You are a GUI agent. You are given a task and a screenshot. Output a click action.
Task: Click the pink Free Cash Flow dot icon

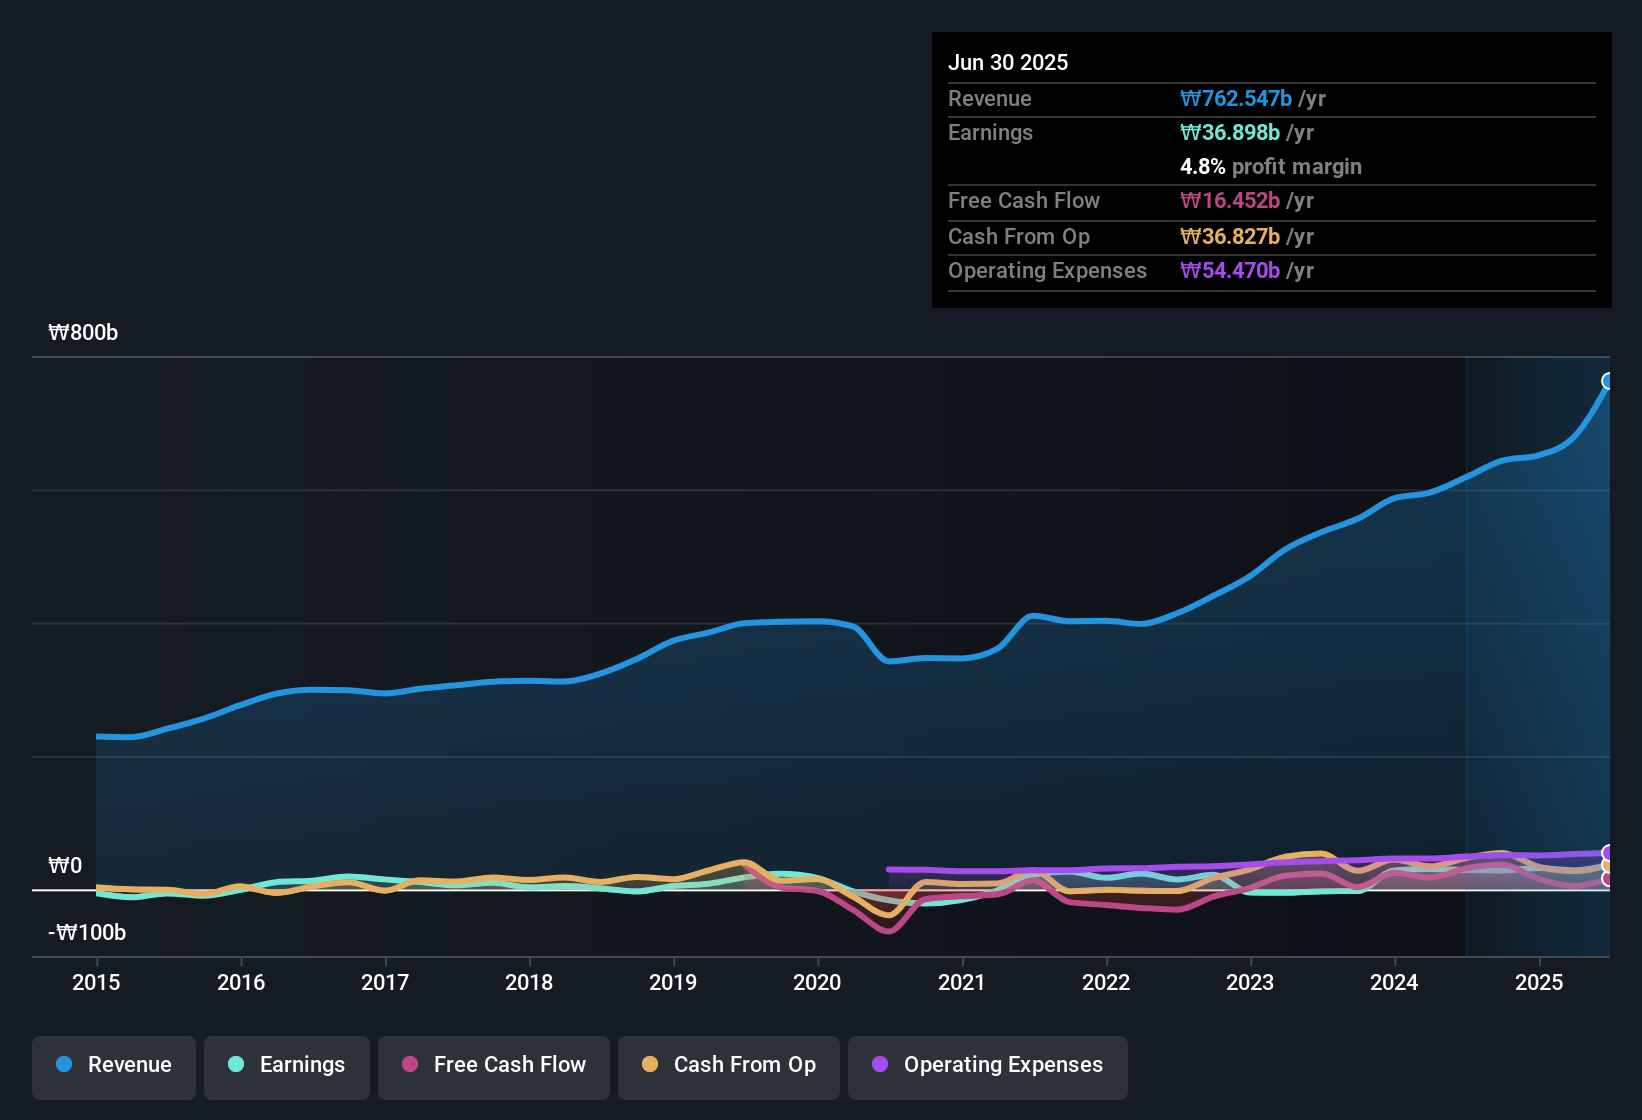(409, 1065)
